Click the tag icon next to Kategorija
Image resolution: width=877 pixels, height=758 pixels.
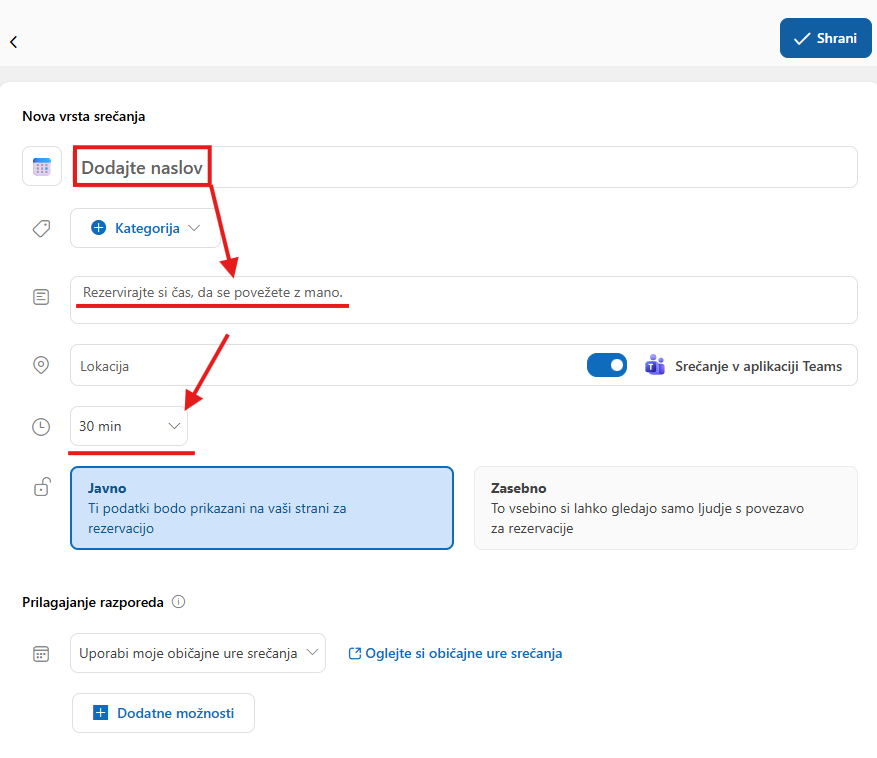[41, 228]
